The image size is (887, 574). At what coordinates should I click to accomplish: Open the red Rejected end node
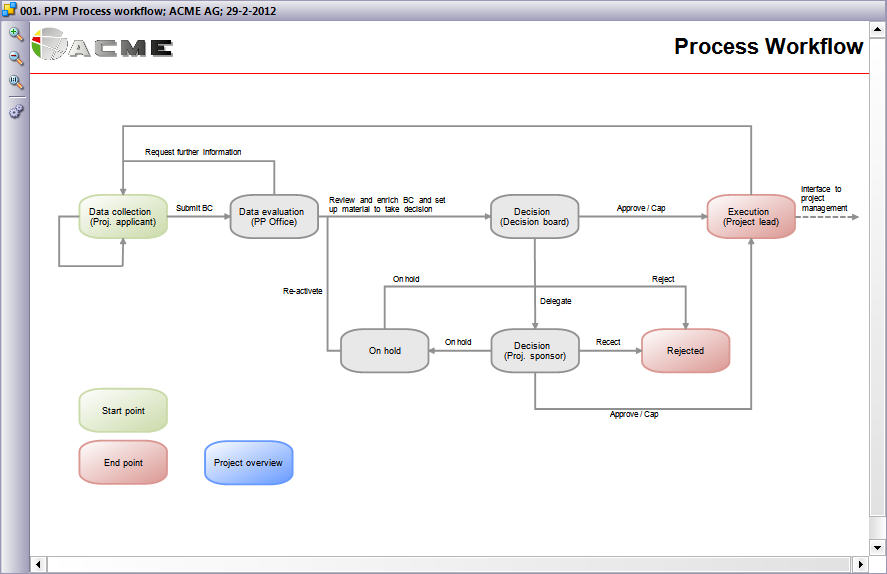click(685, 351)
